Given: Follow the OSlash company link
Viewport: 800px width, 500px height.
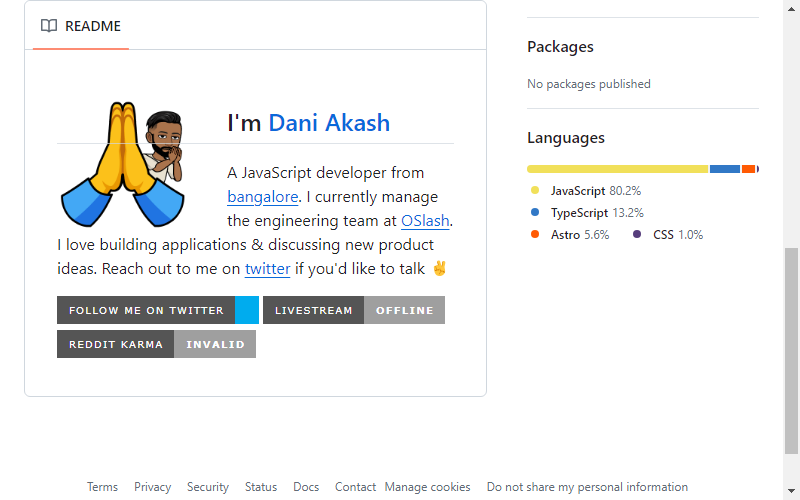Looking at the screenshot, I should coord(425,221).
